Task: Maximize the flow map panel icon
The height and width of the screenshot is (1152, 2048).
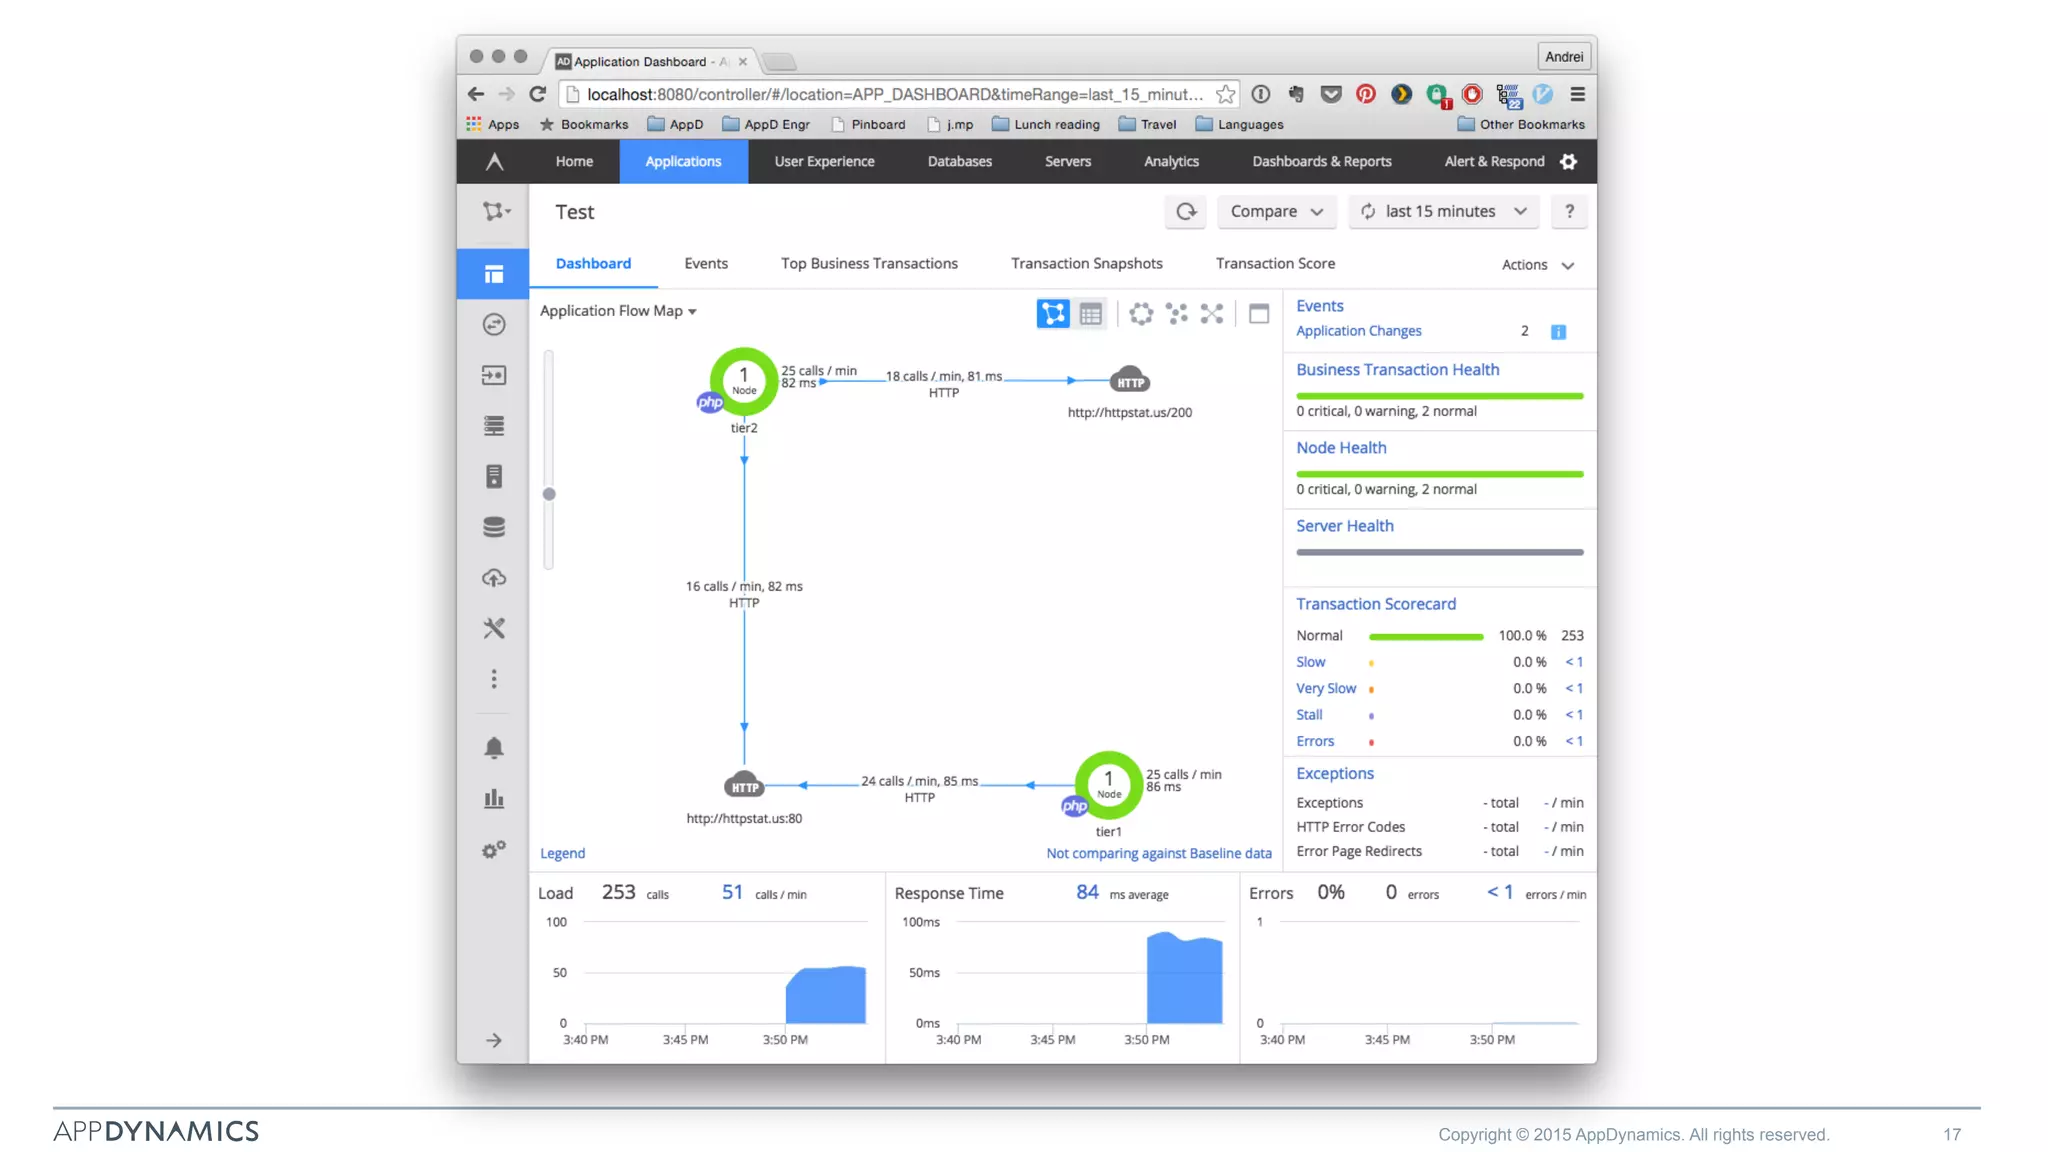Action: click(x=1259, y=314)
